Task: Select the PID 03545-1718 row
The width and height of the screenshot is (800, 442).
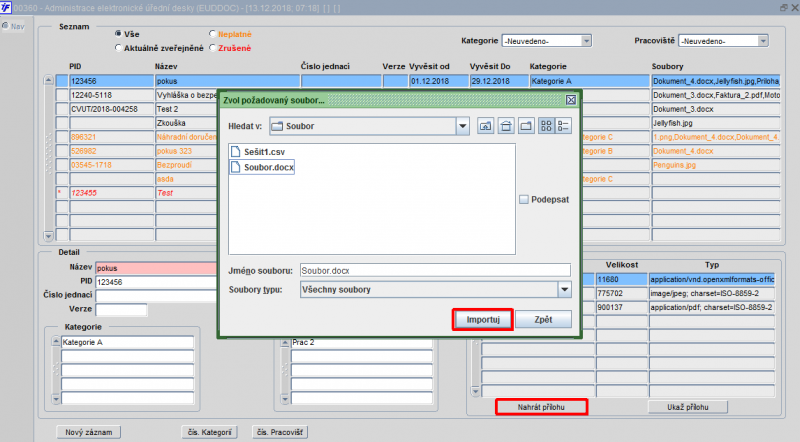Action: 112,165
